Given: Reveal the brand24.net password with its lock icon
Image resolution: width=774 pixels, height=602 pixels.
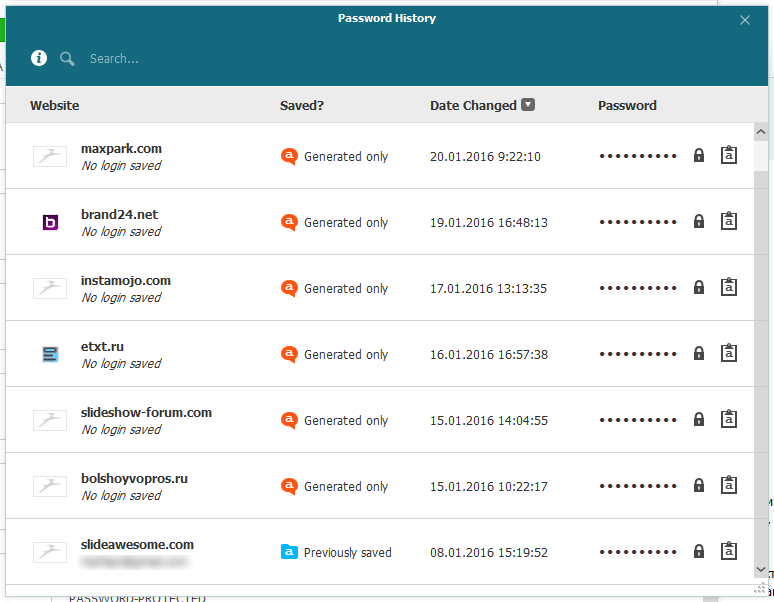Looking at the screenshot, I should tap(698, 222).
